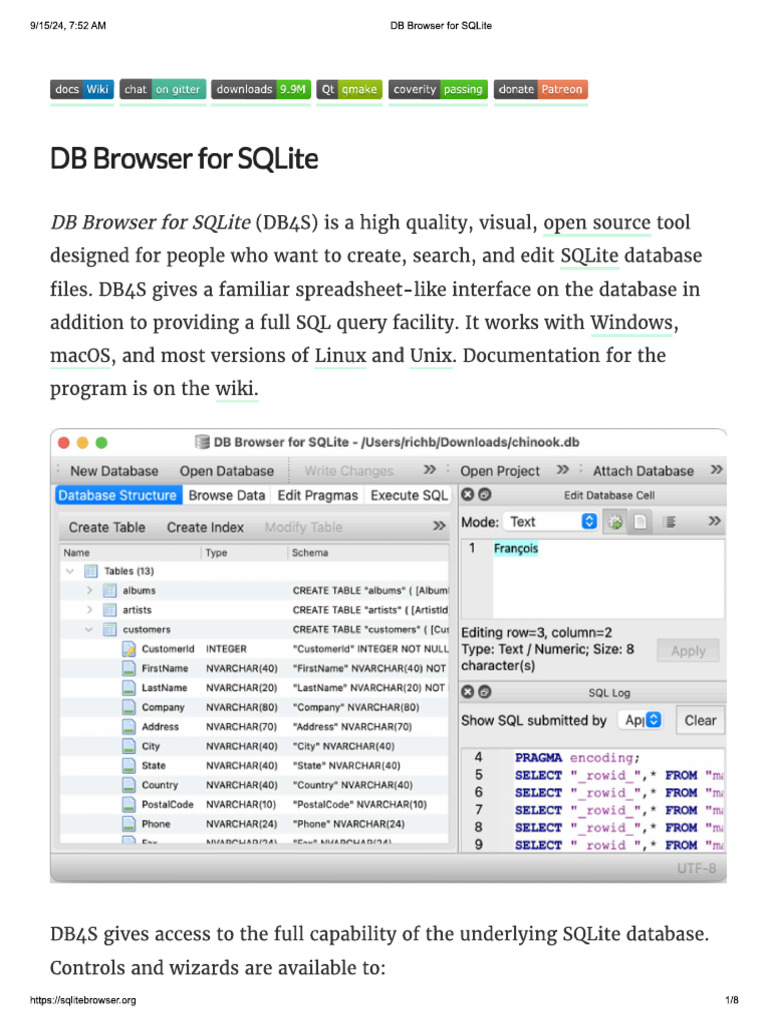
Task: Follow the Linux link
Action: click(x=340, y=356)
